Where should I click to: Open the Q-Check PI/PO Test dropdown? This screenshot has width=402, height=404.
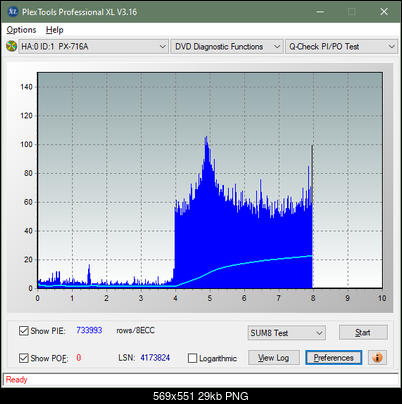(x=341, y=47)
